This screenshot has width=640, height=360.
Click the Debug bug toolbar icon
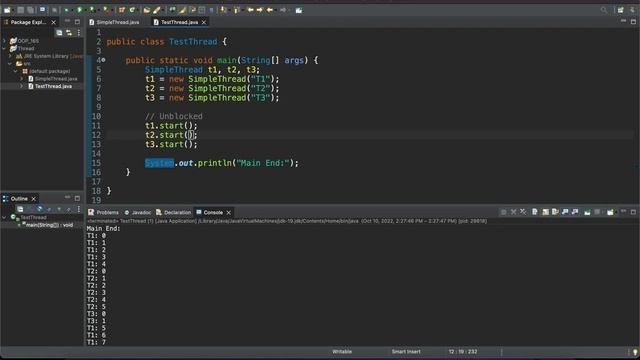click(x=66, y=10)
